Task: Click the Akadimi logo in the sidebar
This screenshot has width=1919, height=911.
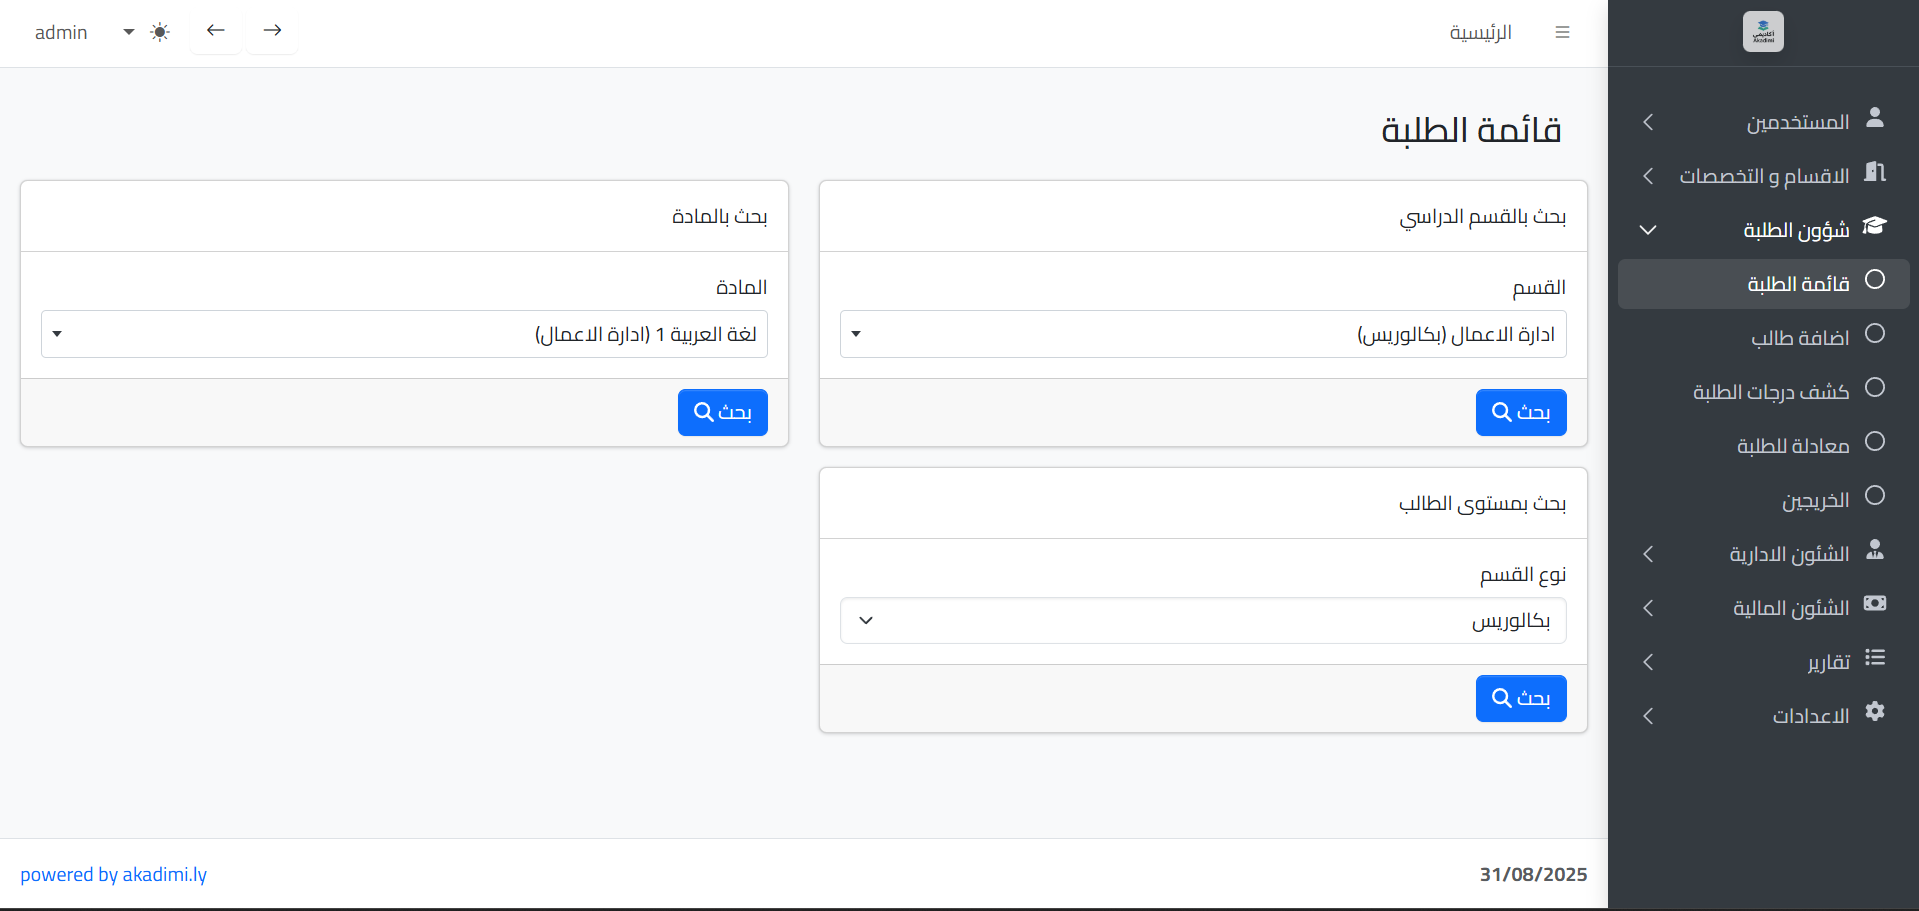Action: point(1762,32)
